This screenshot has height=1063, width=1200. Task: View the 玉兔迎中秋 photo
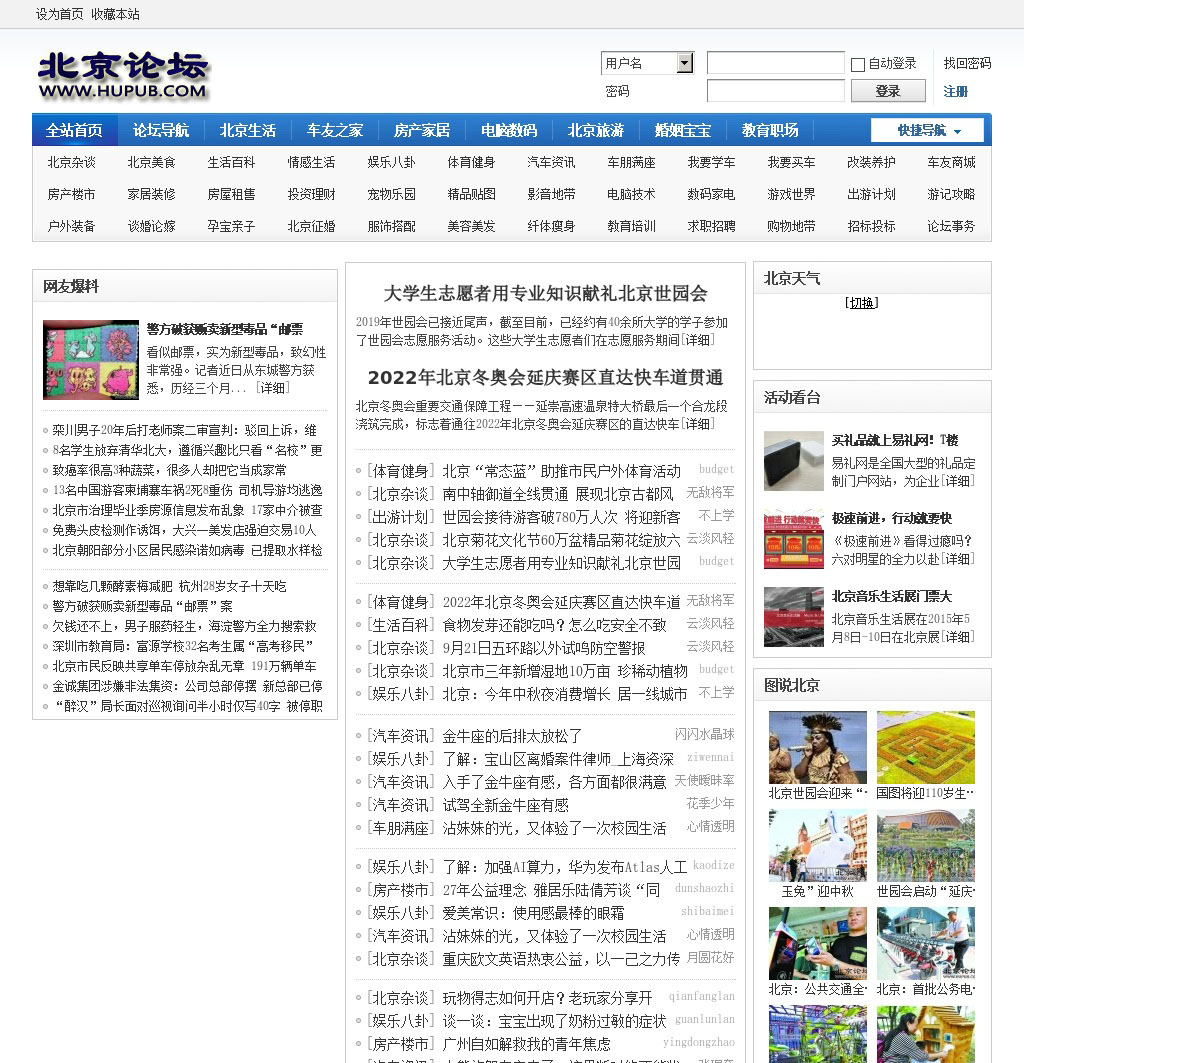[x=817, y=846]
